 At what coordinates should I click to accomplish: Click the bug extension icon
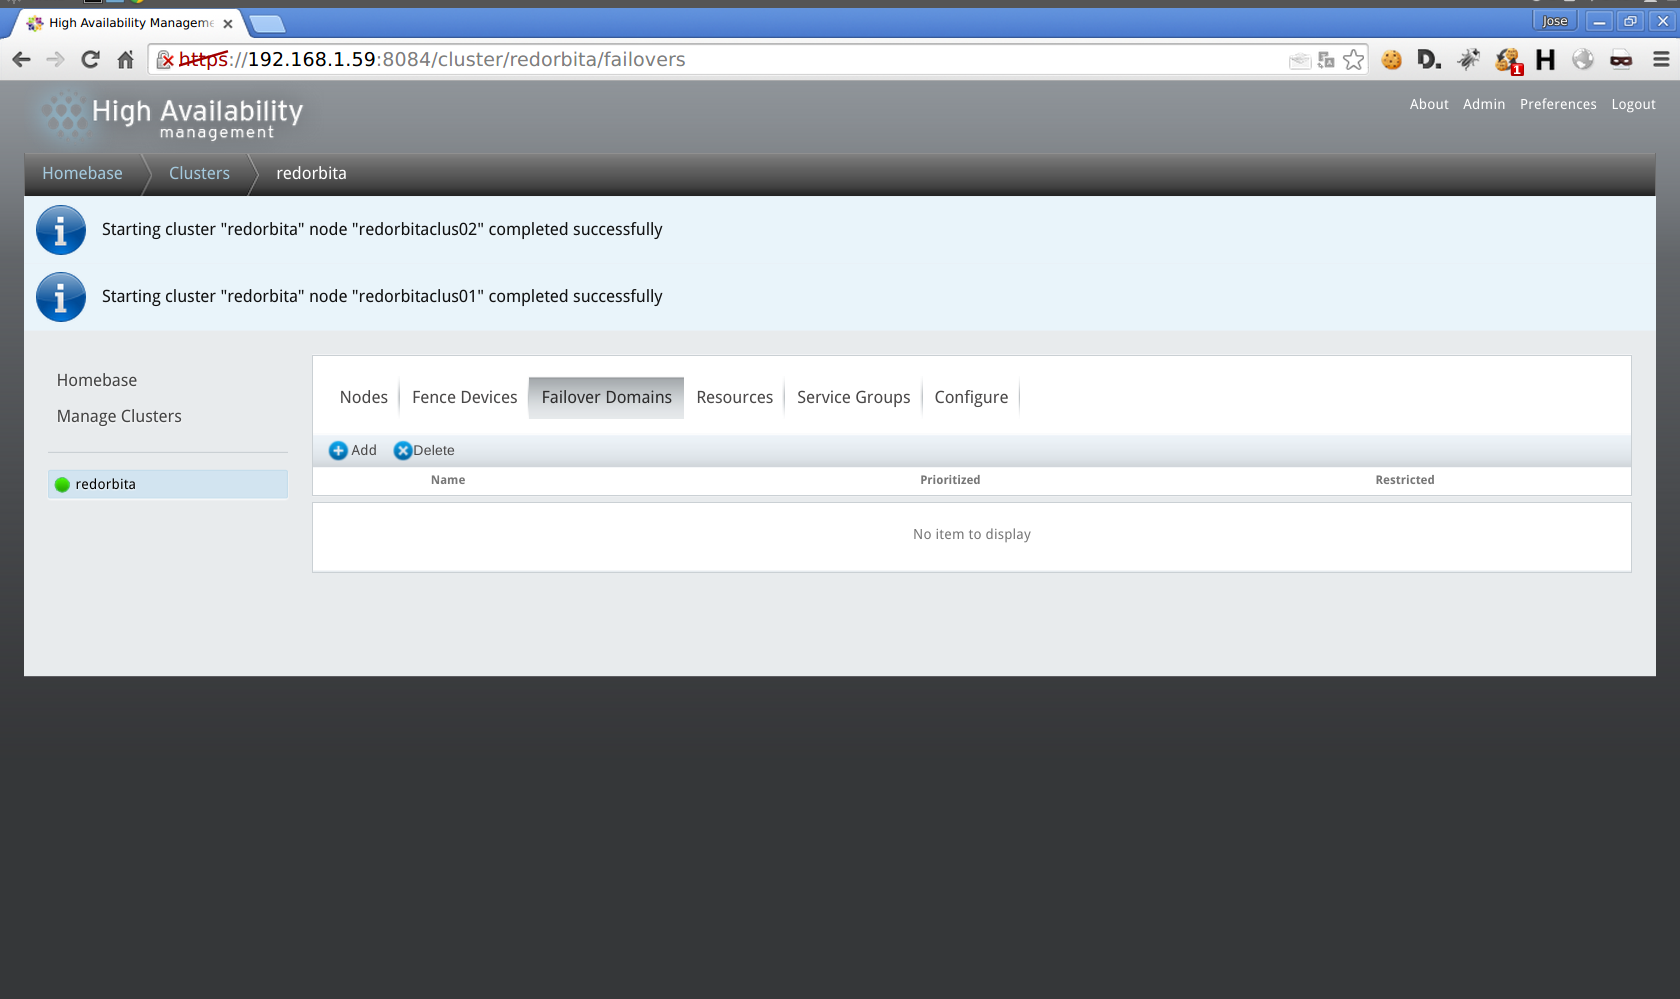1468,60
